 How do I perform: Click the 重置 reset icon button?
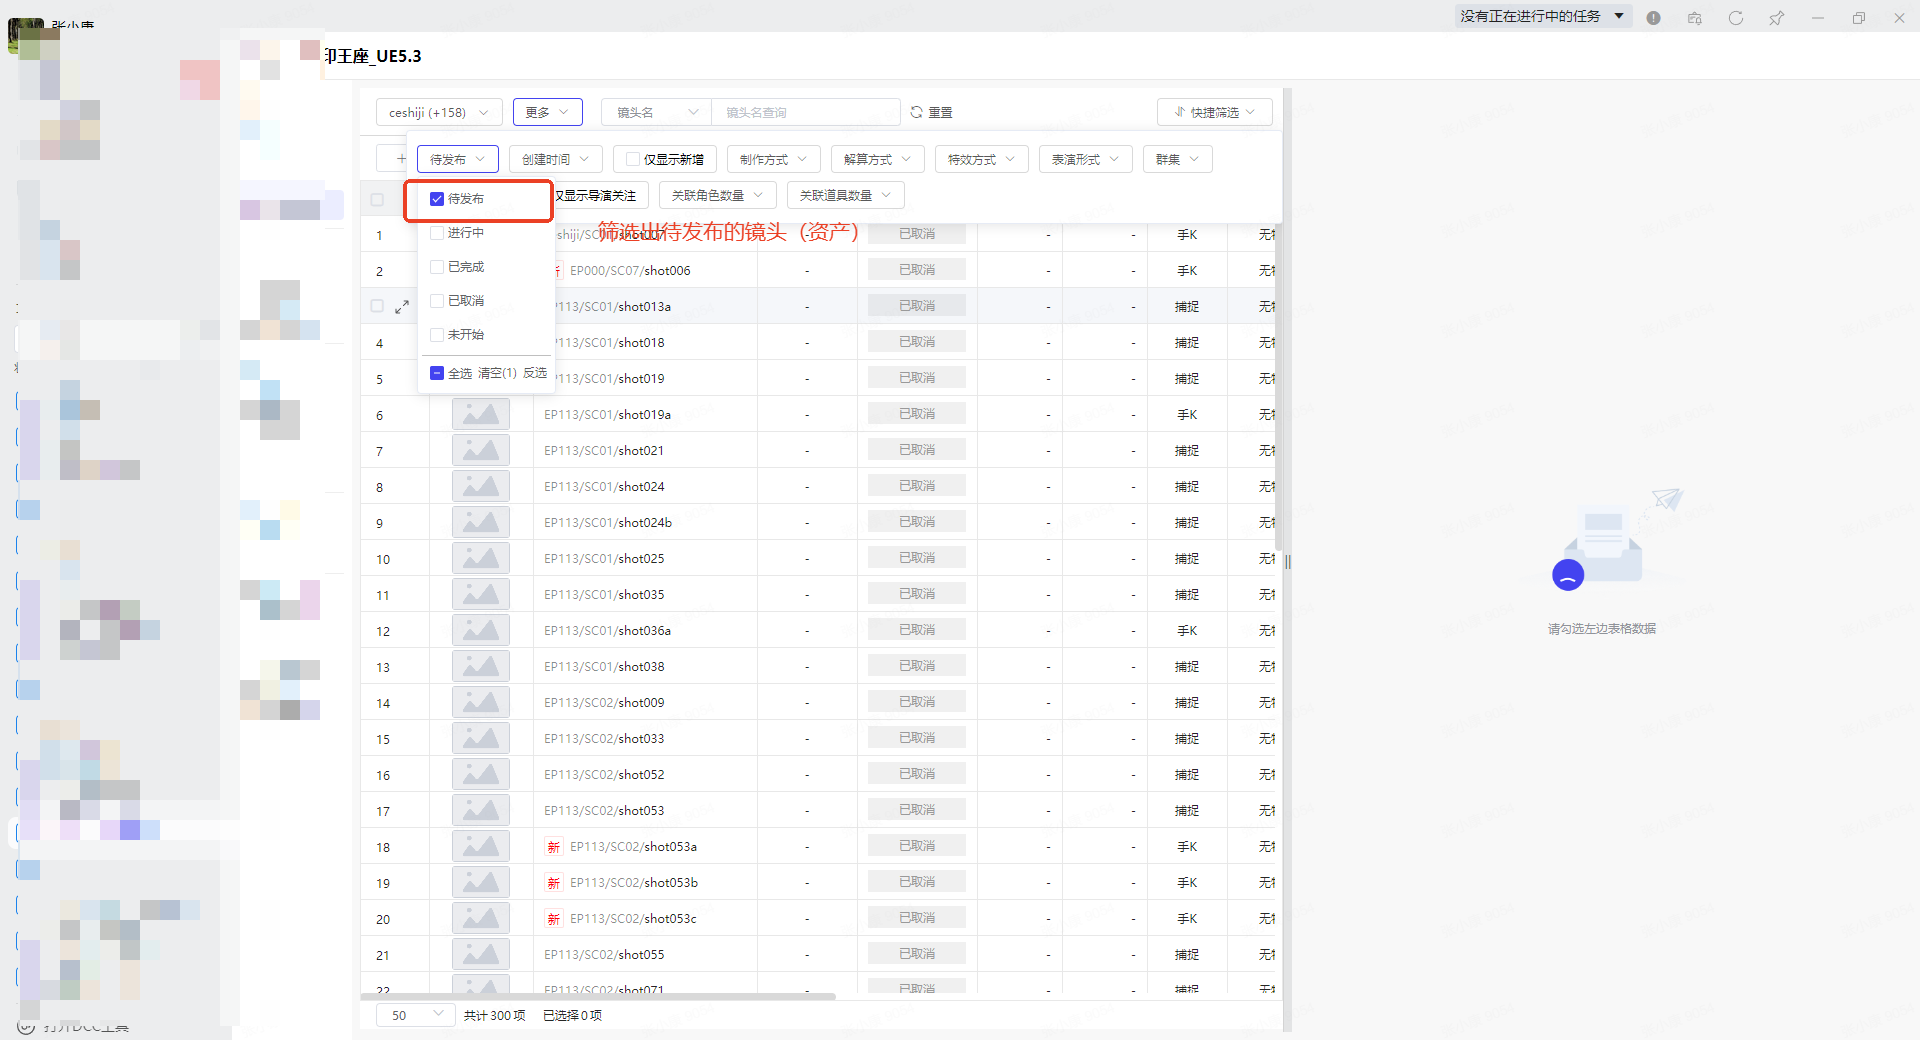931,112
